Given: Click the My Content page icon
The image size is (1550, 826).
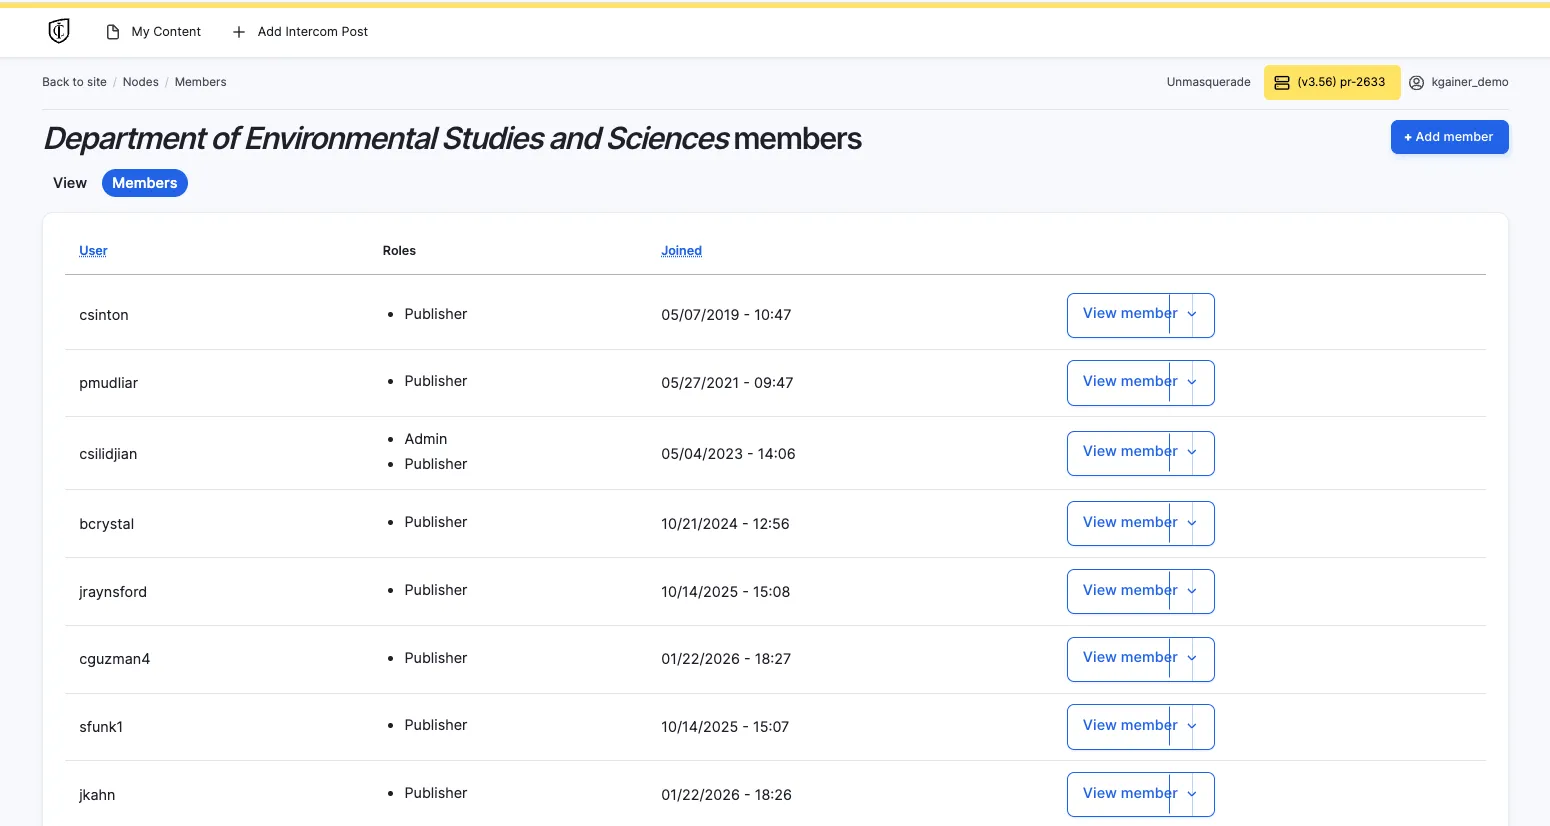Looking at the screenshot, I should 113,32.
